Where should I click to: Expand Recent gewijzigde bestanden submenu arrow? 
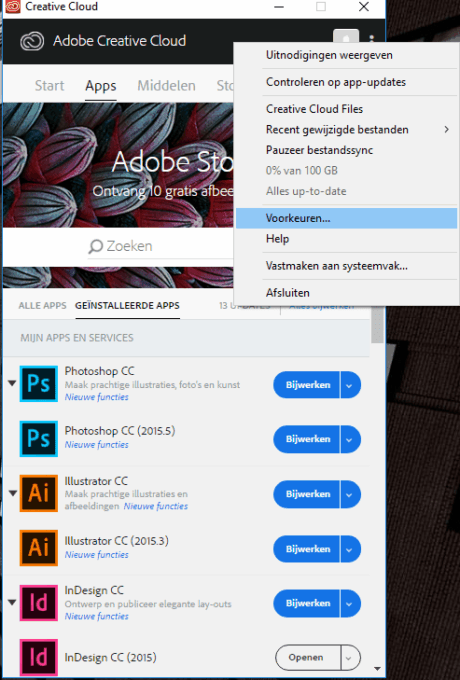[x=447, y=130]
